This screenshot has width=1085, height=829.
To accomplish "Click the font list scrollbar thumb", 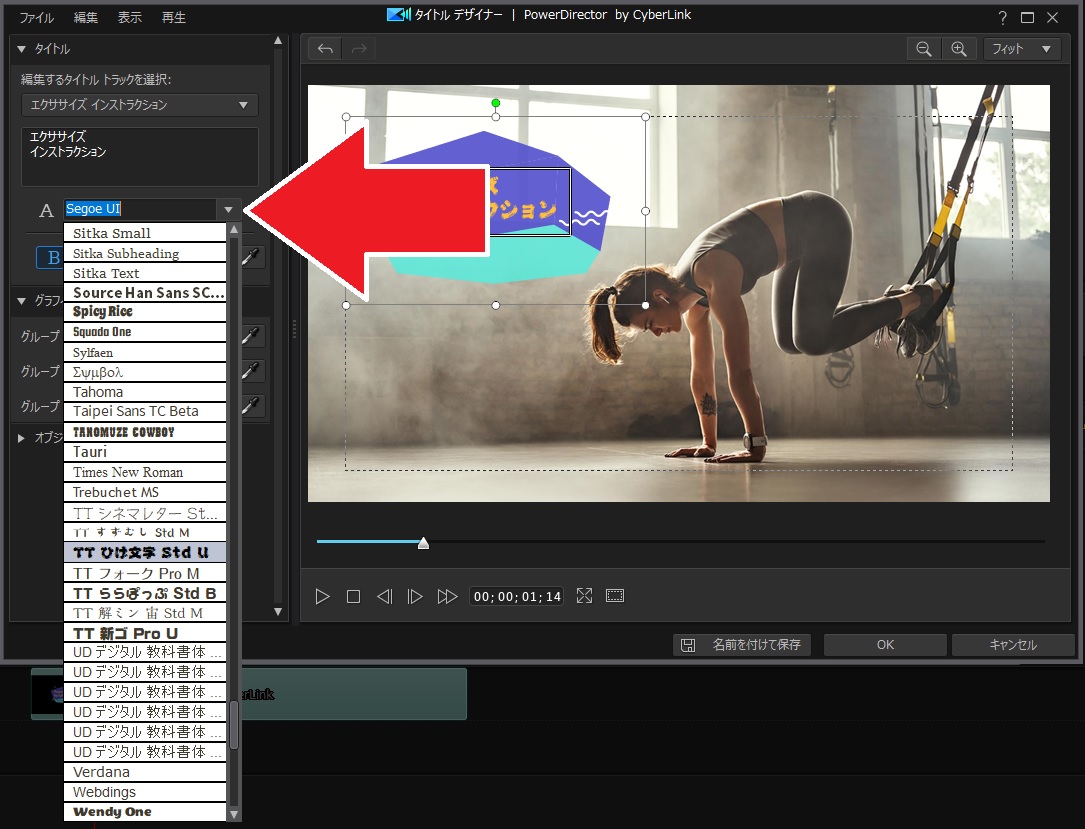I will (x=234, y=725).
